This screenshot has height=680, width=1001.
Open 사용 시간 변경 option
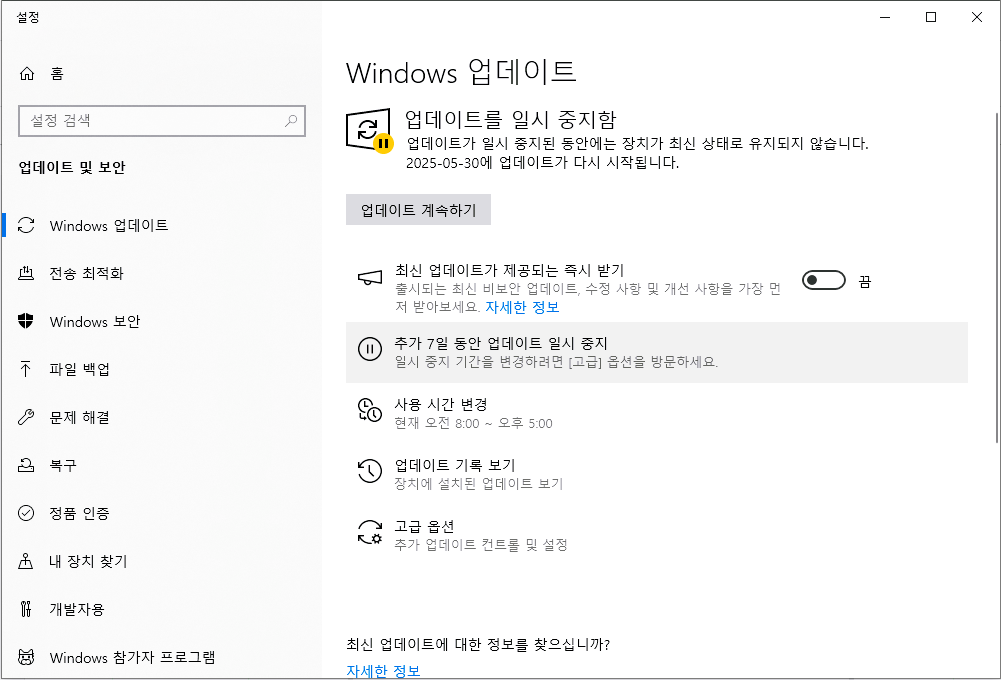[657, 413]
